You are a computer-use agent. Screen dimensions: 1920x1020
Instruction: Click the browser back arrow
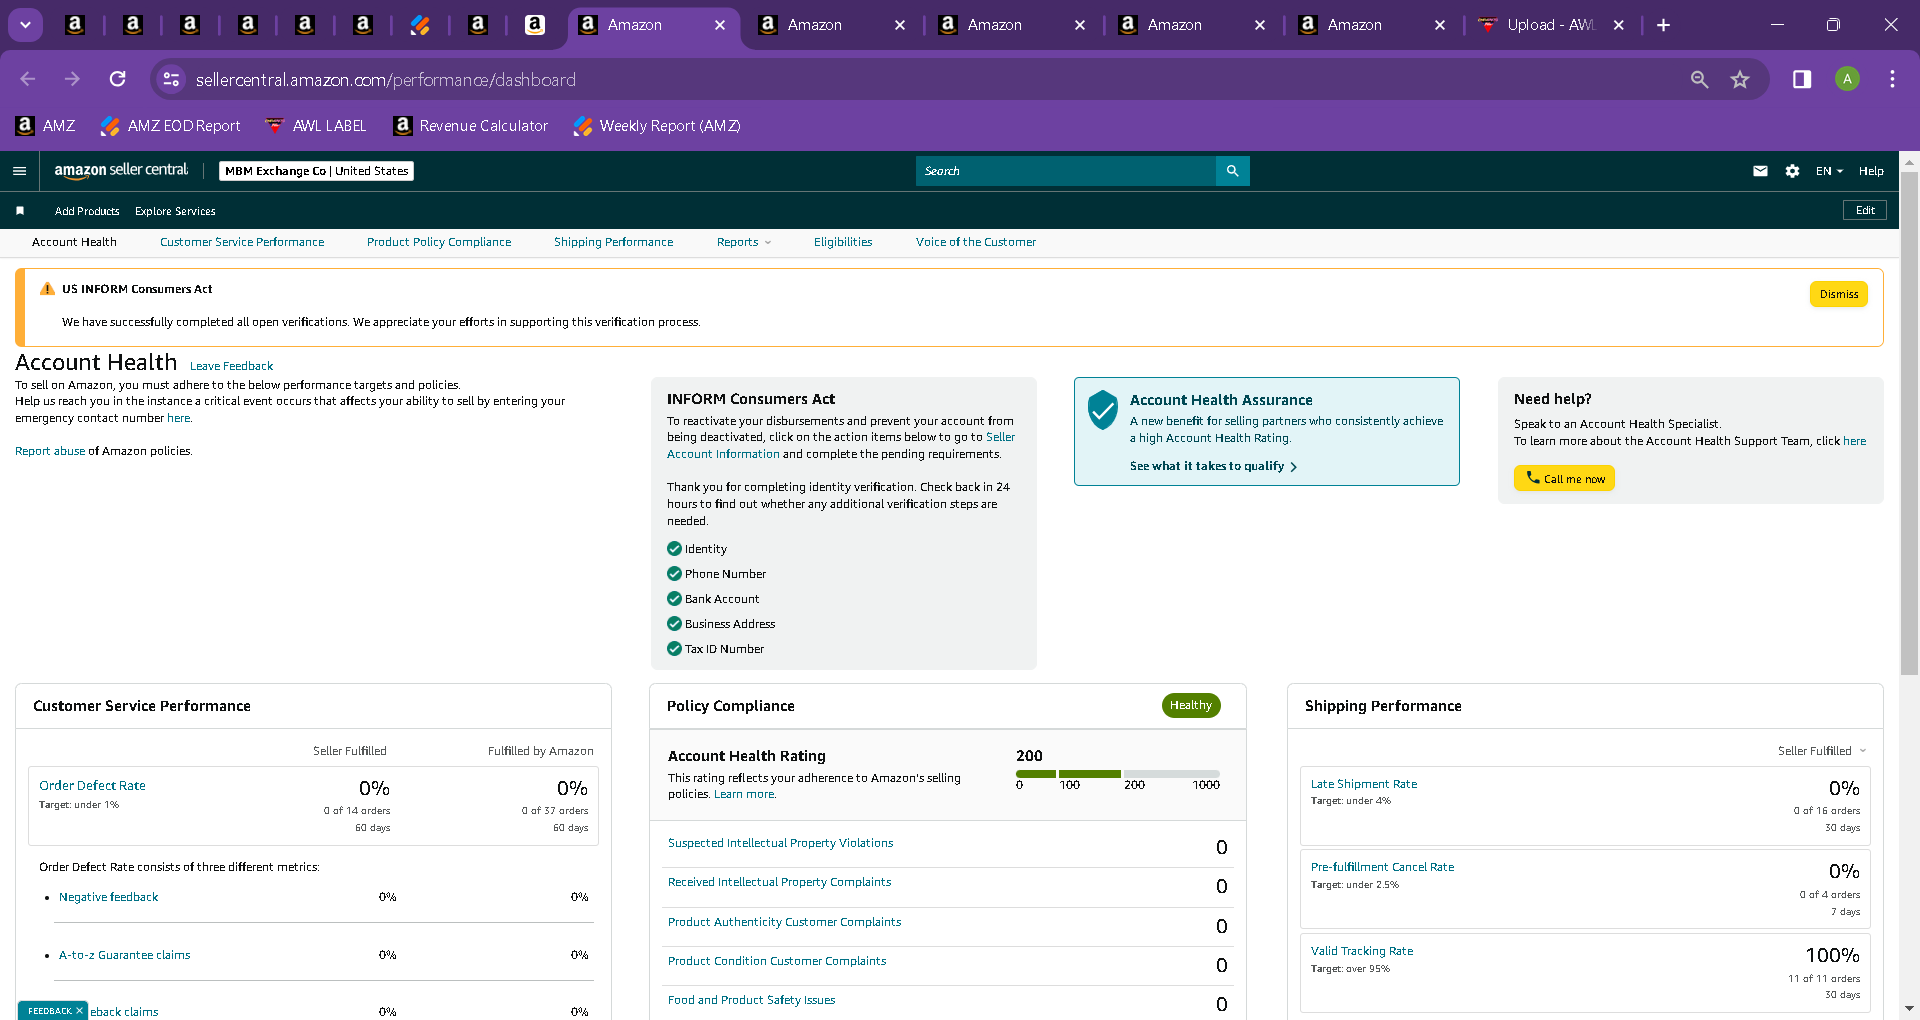[x=28, y=79]
